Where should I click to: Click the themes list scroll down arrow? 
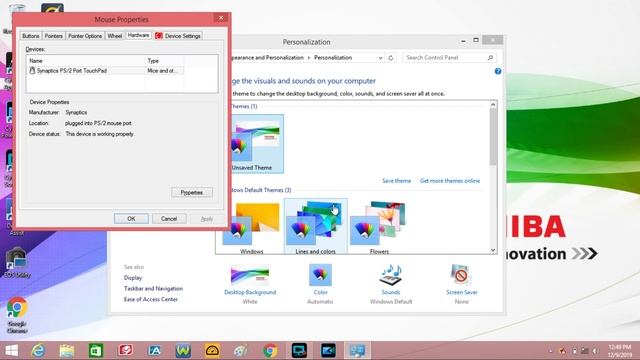click(493, 250)
